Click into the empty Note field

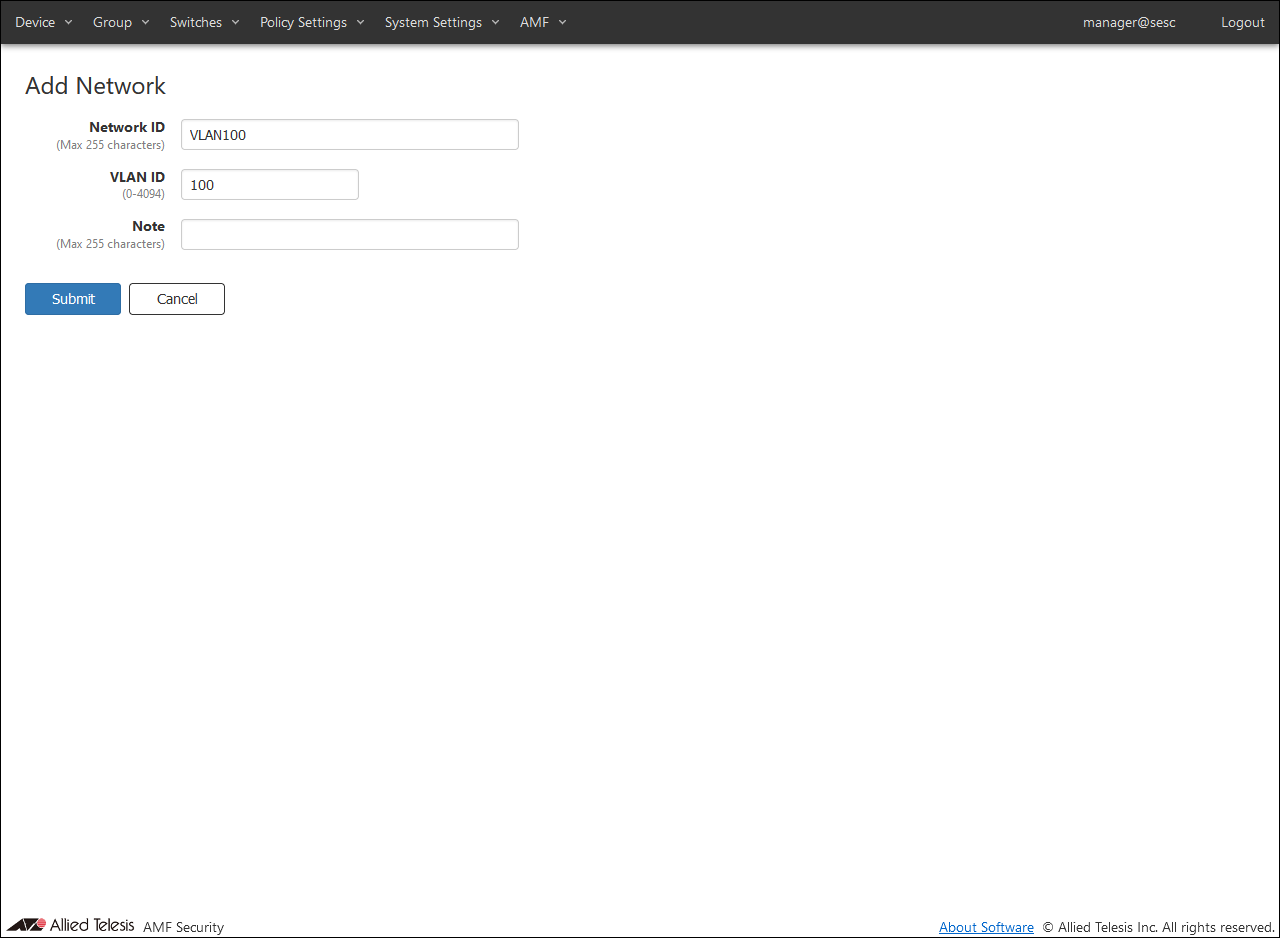pyautogui.click(x=349, y=235)
